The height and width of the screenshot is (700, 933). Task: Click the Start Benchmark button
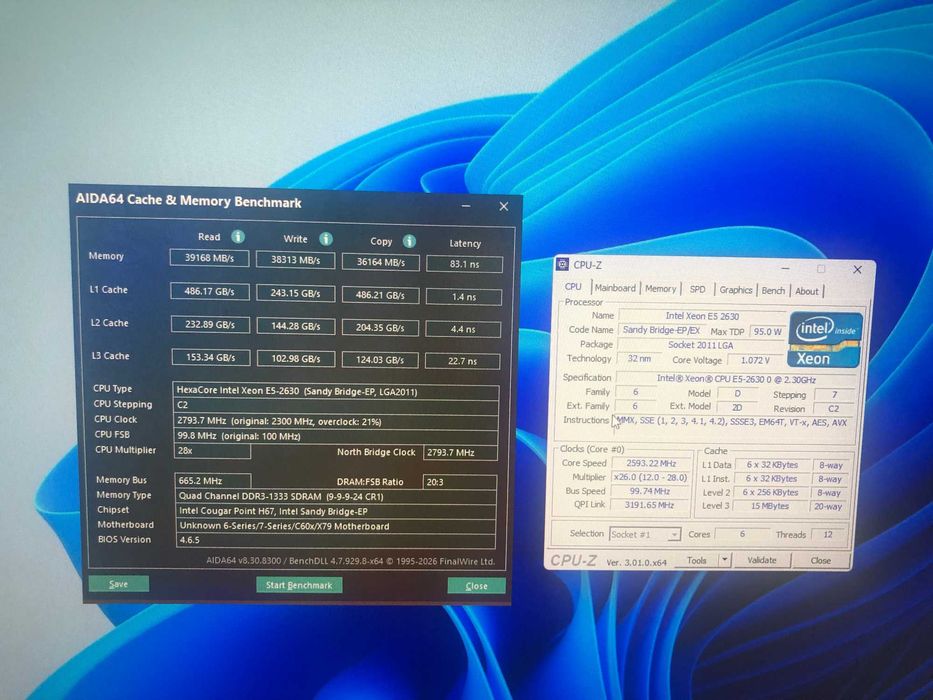pyautogui.click(x=299, y=585)
